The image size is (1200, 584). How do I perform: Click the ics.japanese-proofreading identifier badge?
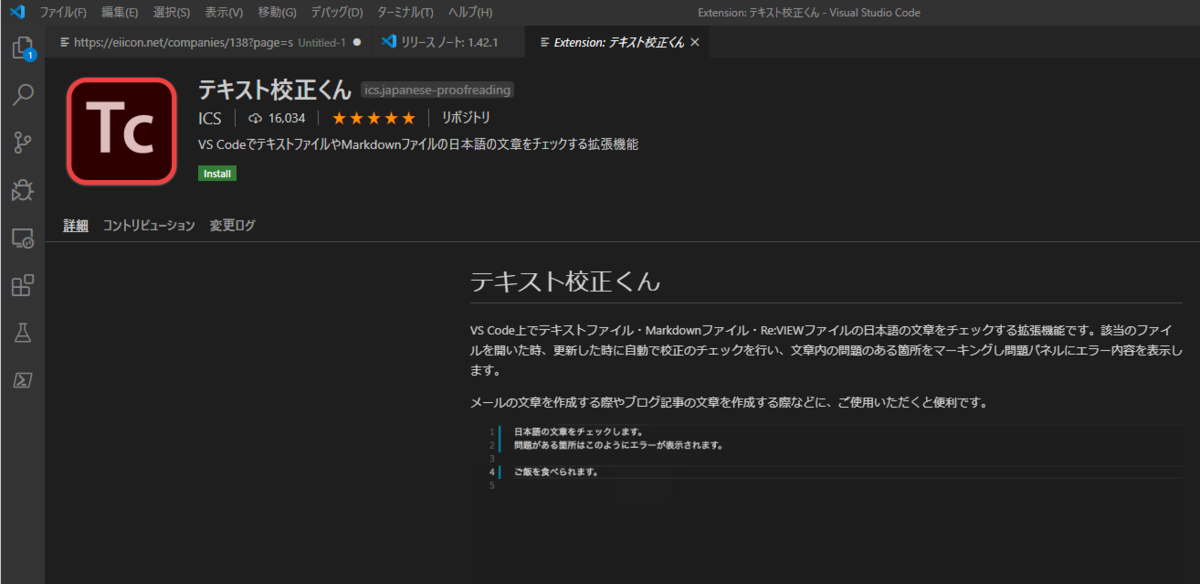437,90
